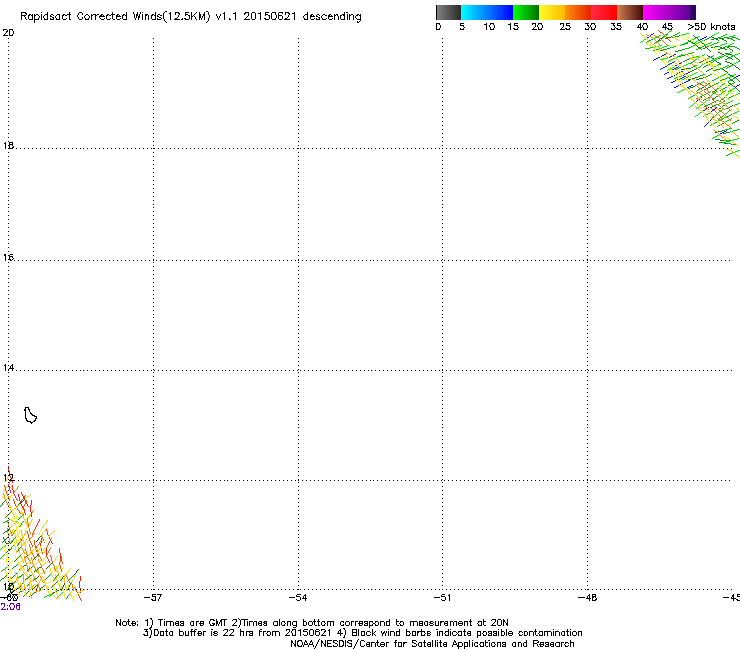Click the purple 2:08 time label

pos(10,607)
